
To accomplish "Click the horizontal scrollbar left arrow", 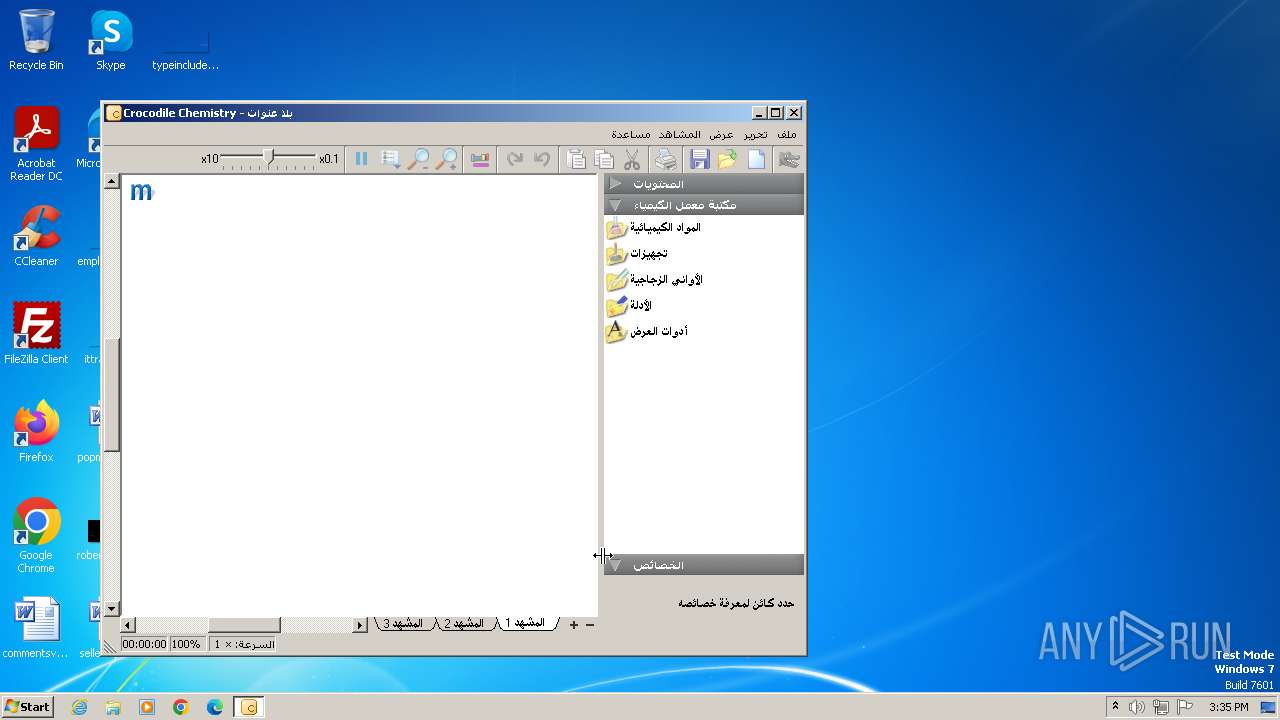I will coord(128,625).
